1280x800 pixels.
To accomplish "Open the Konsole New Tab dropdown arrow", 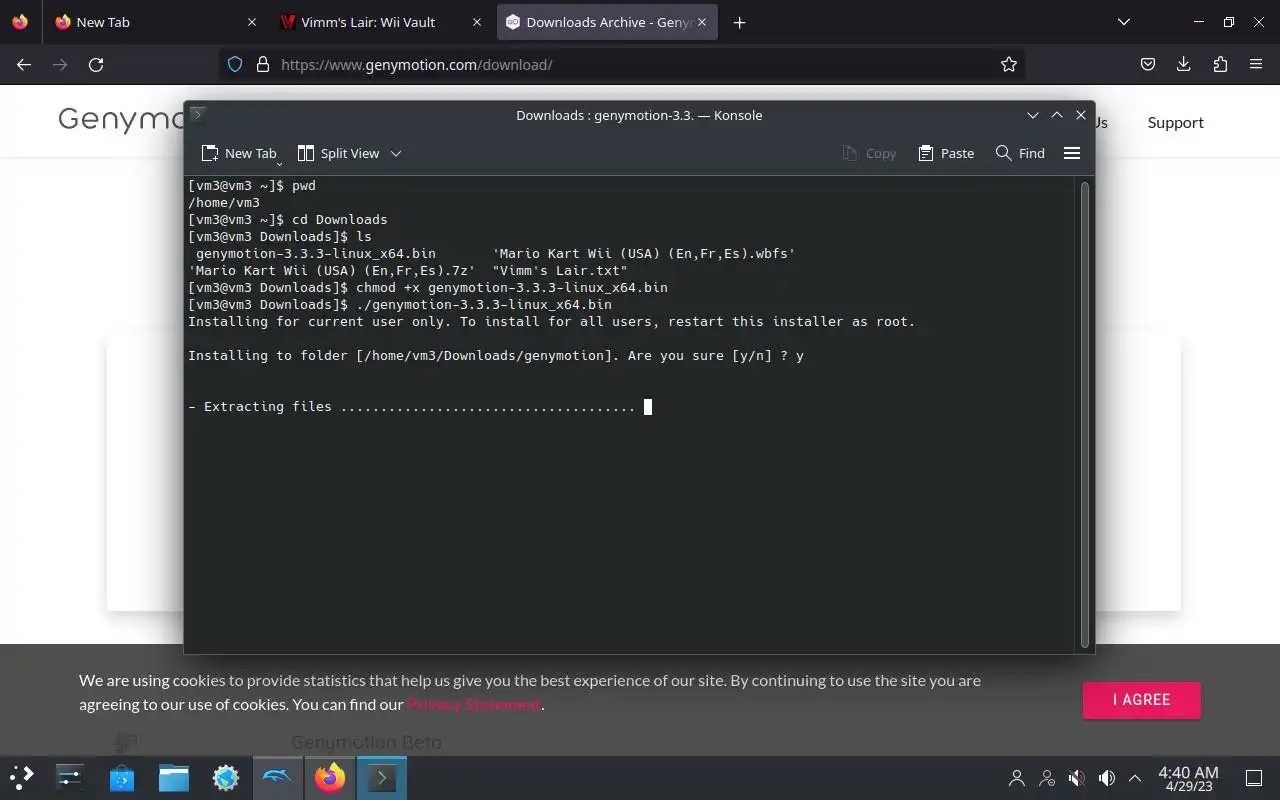I will pyautogui.click(x=279, y=162).
